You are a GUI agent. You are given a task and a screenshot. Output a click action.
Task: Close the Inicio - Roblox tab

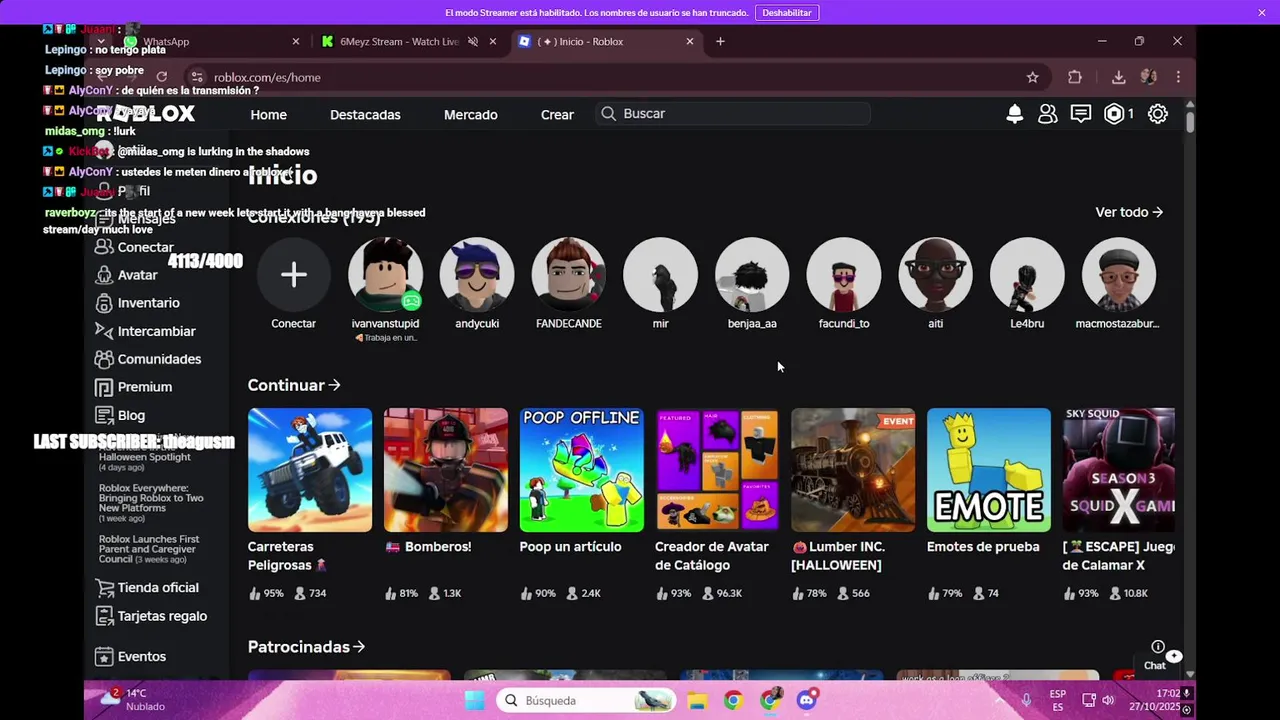(x=689, y=42)
